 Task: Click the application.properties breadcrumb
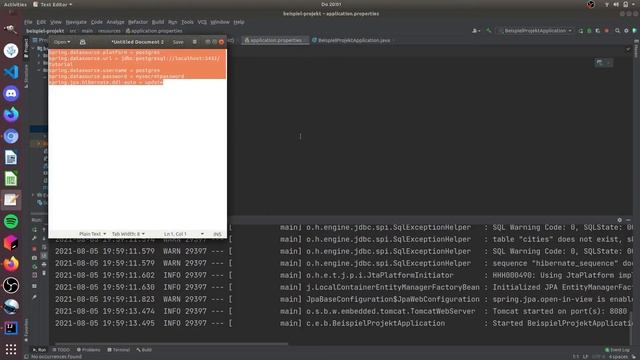pyautogui.click(x=154, y=31)
